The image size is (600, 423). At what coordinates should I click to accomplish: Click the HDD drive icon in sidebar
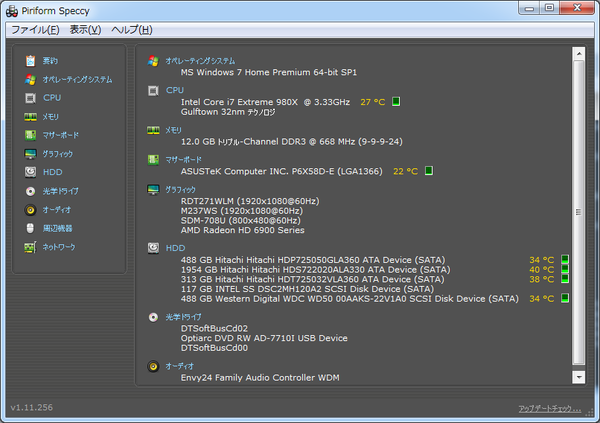point(30,172)
